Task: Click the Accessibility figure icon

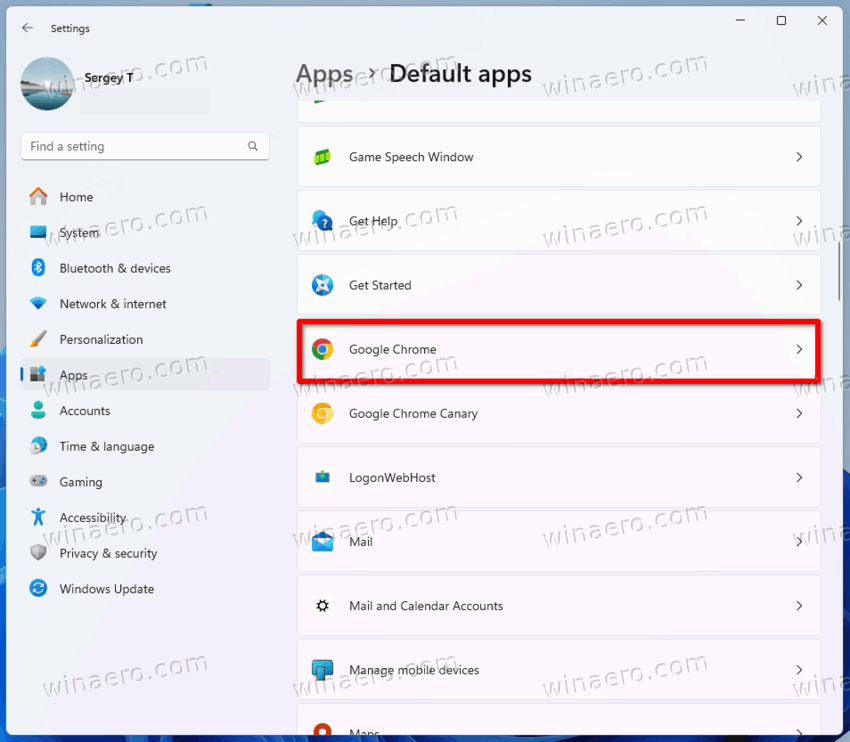Action: tap(38, 517)
